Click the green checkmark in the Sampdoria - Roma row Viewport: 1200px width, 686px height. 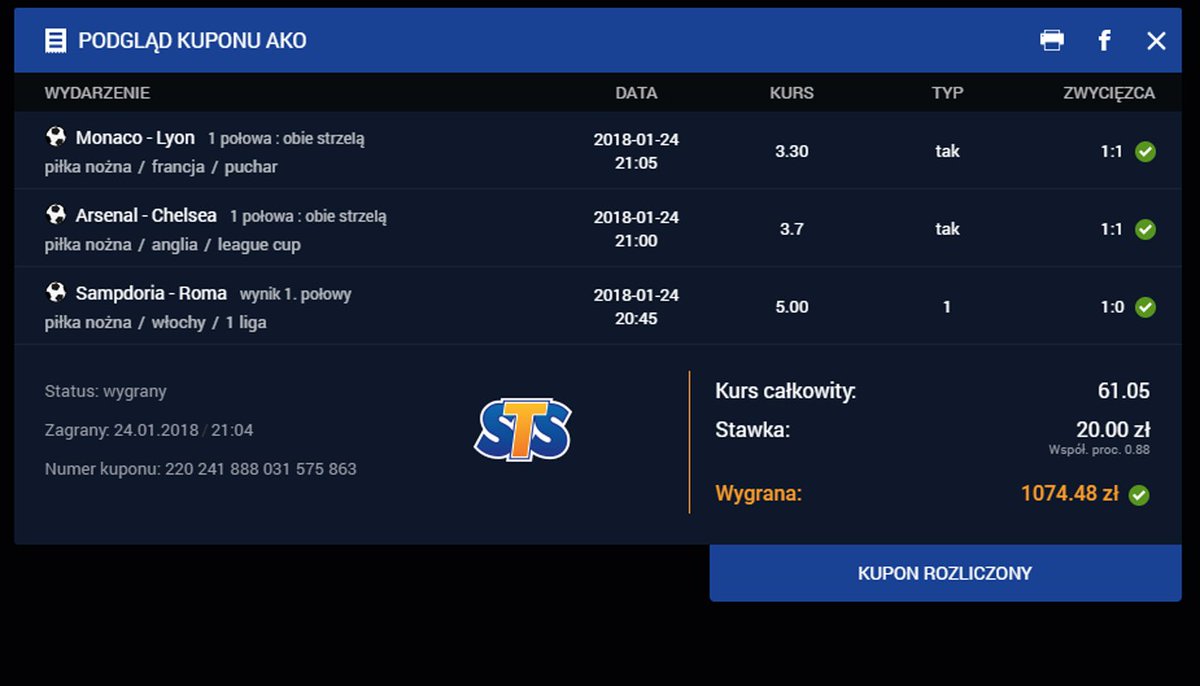1146,308
